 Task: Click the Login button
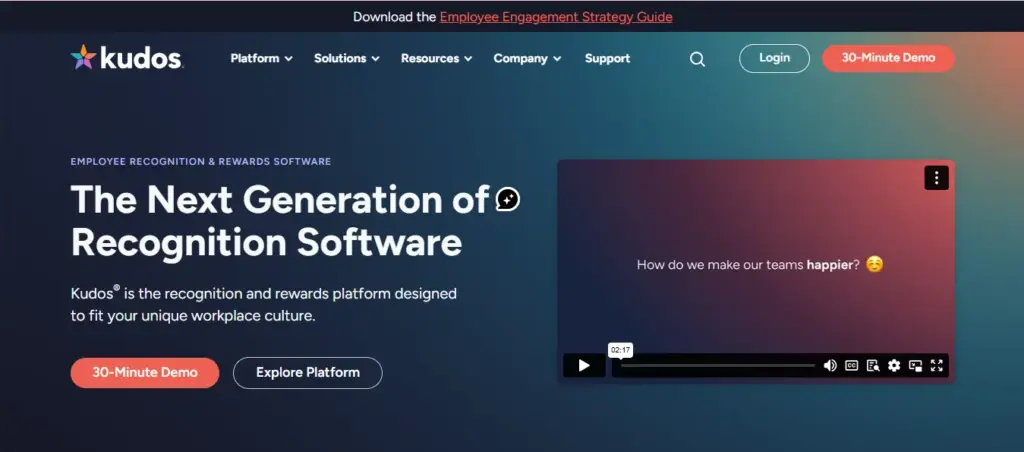[x=775, y=58]
